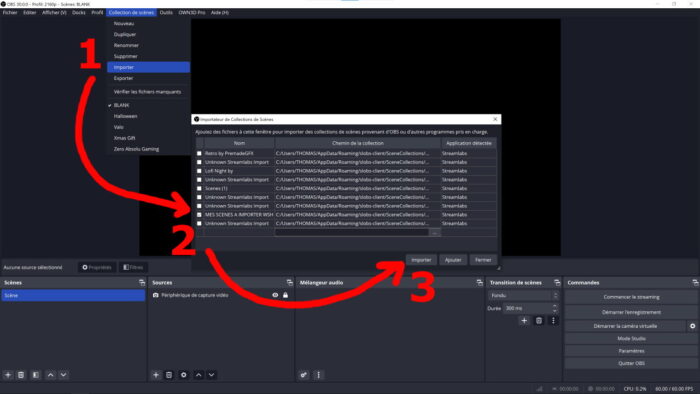Open the Outils menu
The width and height of the screenshot is (700, 394).
coord(166,12)
